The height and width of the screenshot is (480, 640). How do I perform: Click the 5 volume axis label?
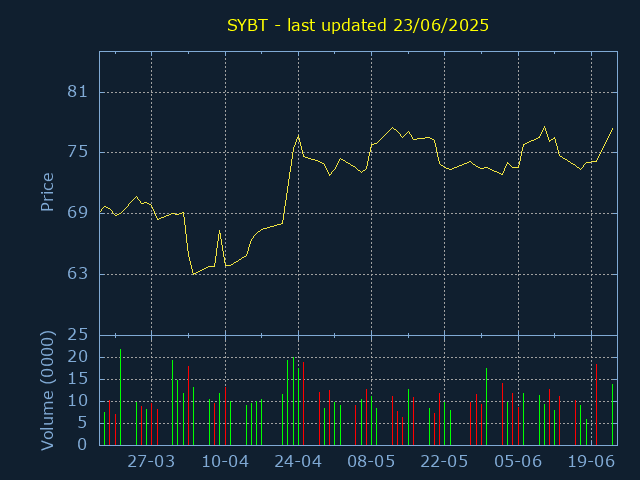[x=83, y=423]
